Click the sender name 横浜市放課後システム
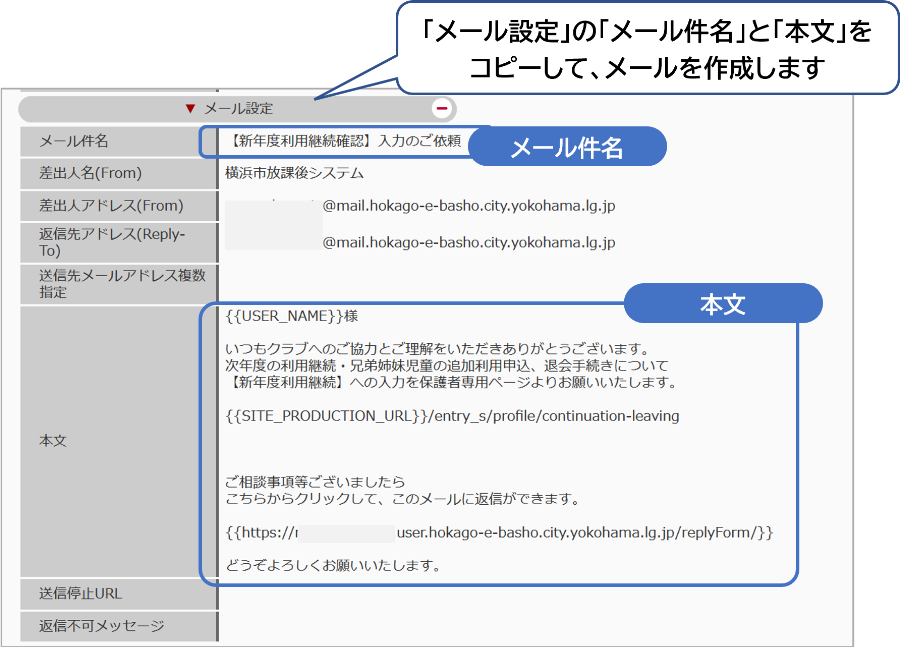The height and width of the screenshot is (647, 900). (x=294, y=173)
